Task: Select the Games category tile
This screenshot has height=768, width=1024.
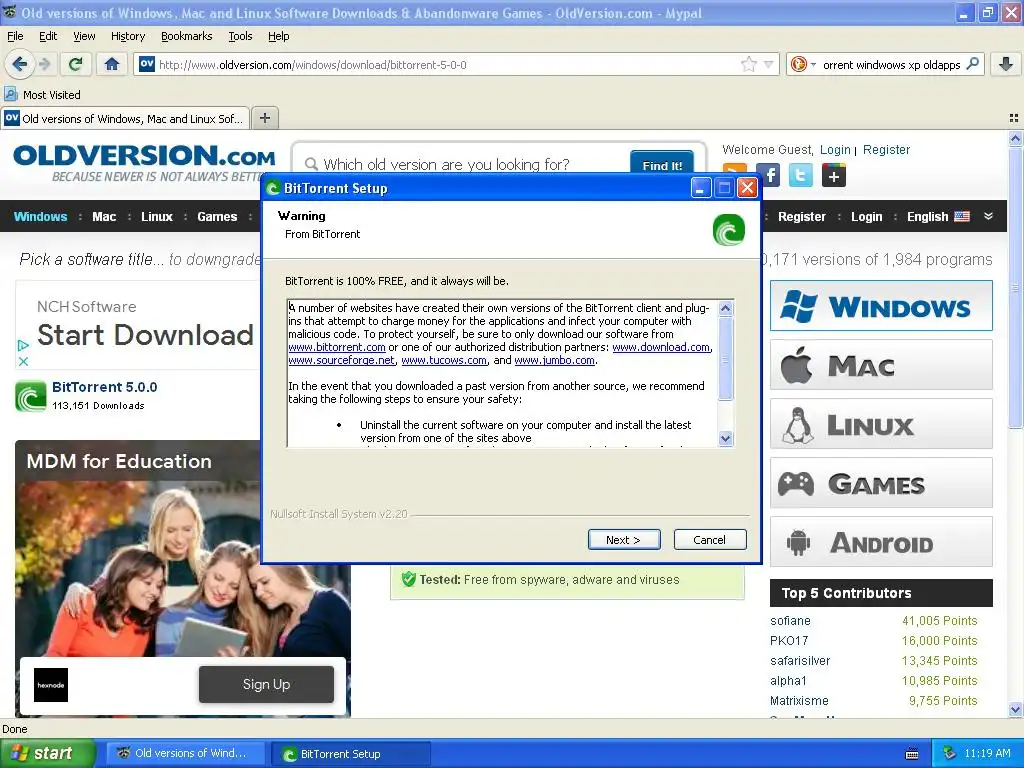Action: 881,483
